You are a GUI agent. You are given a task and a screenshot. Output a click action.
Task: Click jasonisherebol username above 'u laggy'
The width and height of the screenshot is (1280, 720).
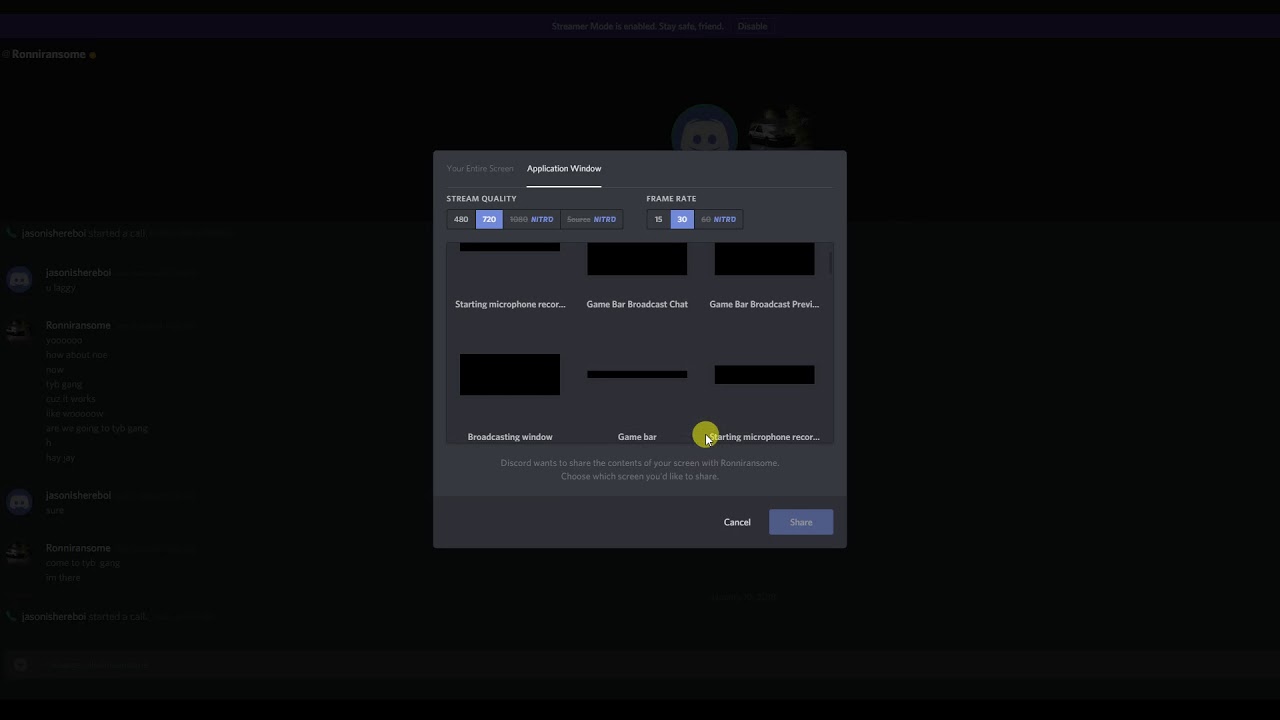pyautogui.click(x=78, y=272)
